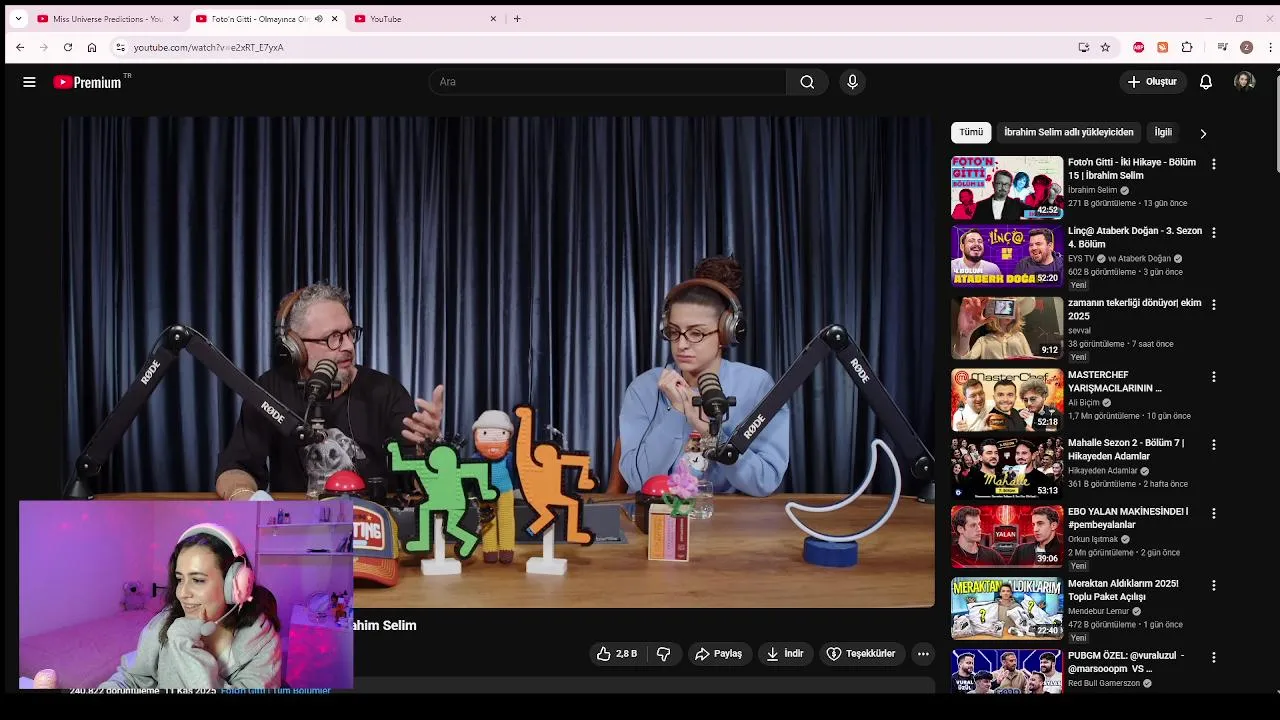
Task: Open the Linç@ Ataberk Doğan thumbnail
Action: 1007,256
